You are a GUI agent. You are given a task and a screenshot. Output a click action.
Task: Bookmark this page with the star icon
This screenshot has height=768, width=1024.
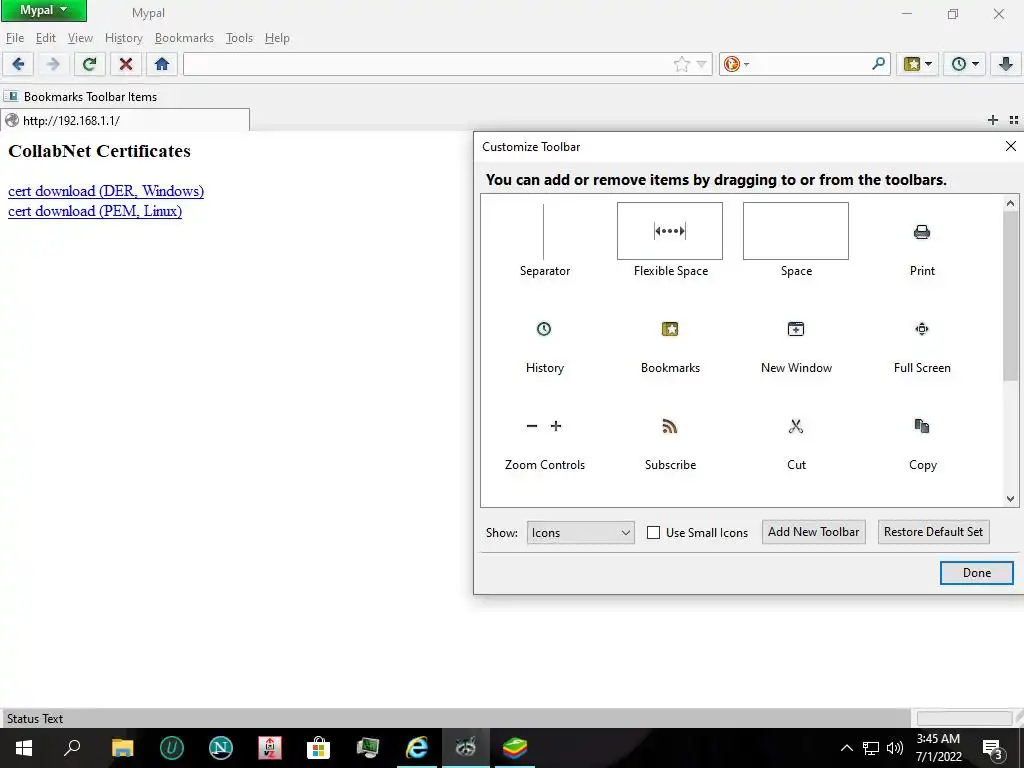[x=681, y=64]
